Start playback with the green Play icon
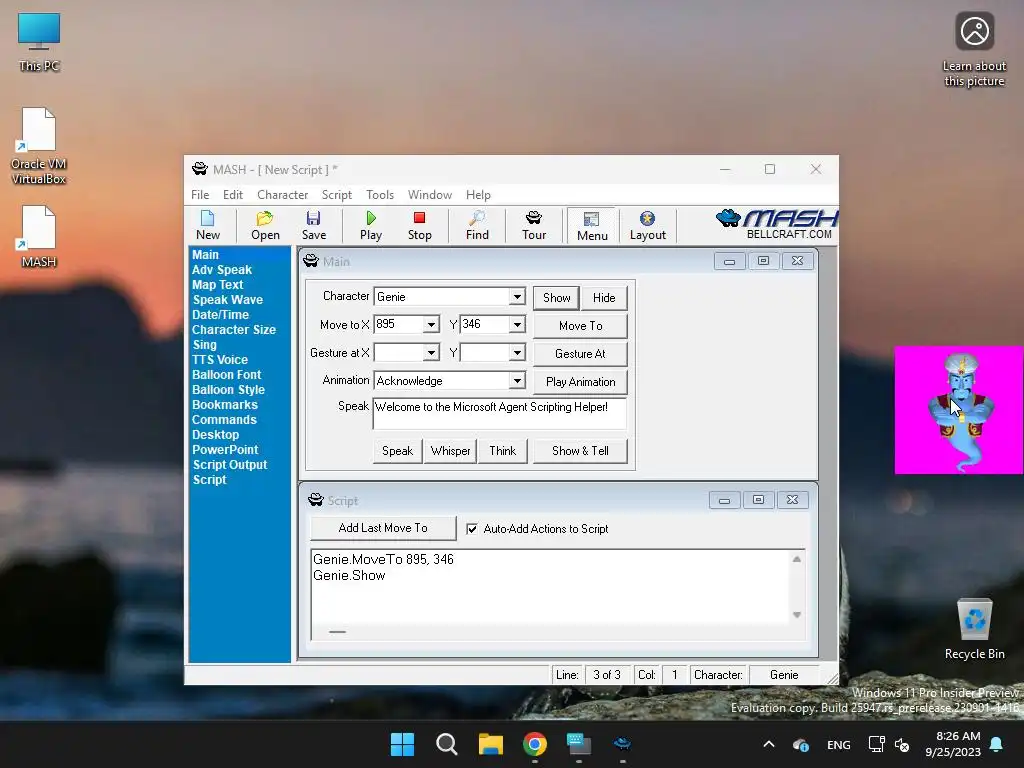The width and height of the screenshot is (1024, 768). pos(371,225)
